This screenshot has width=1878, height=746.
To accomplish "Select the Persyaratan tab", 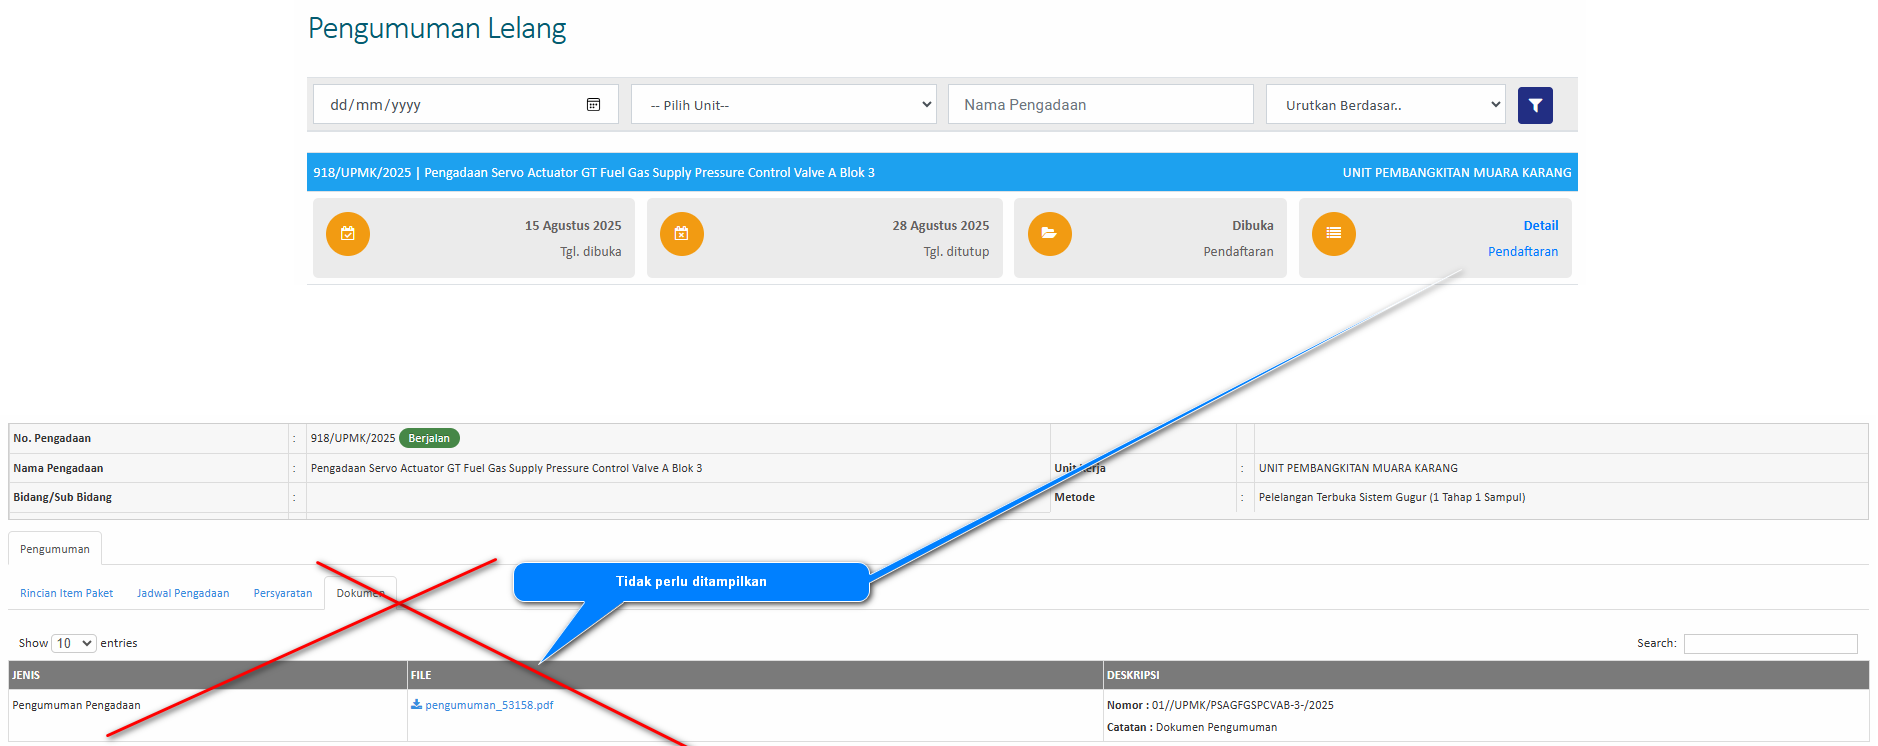I will pyautogui.click(x=283, y=593).
